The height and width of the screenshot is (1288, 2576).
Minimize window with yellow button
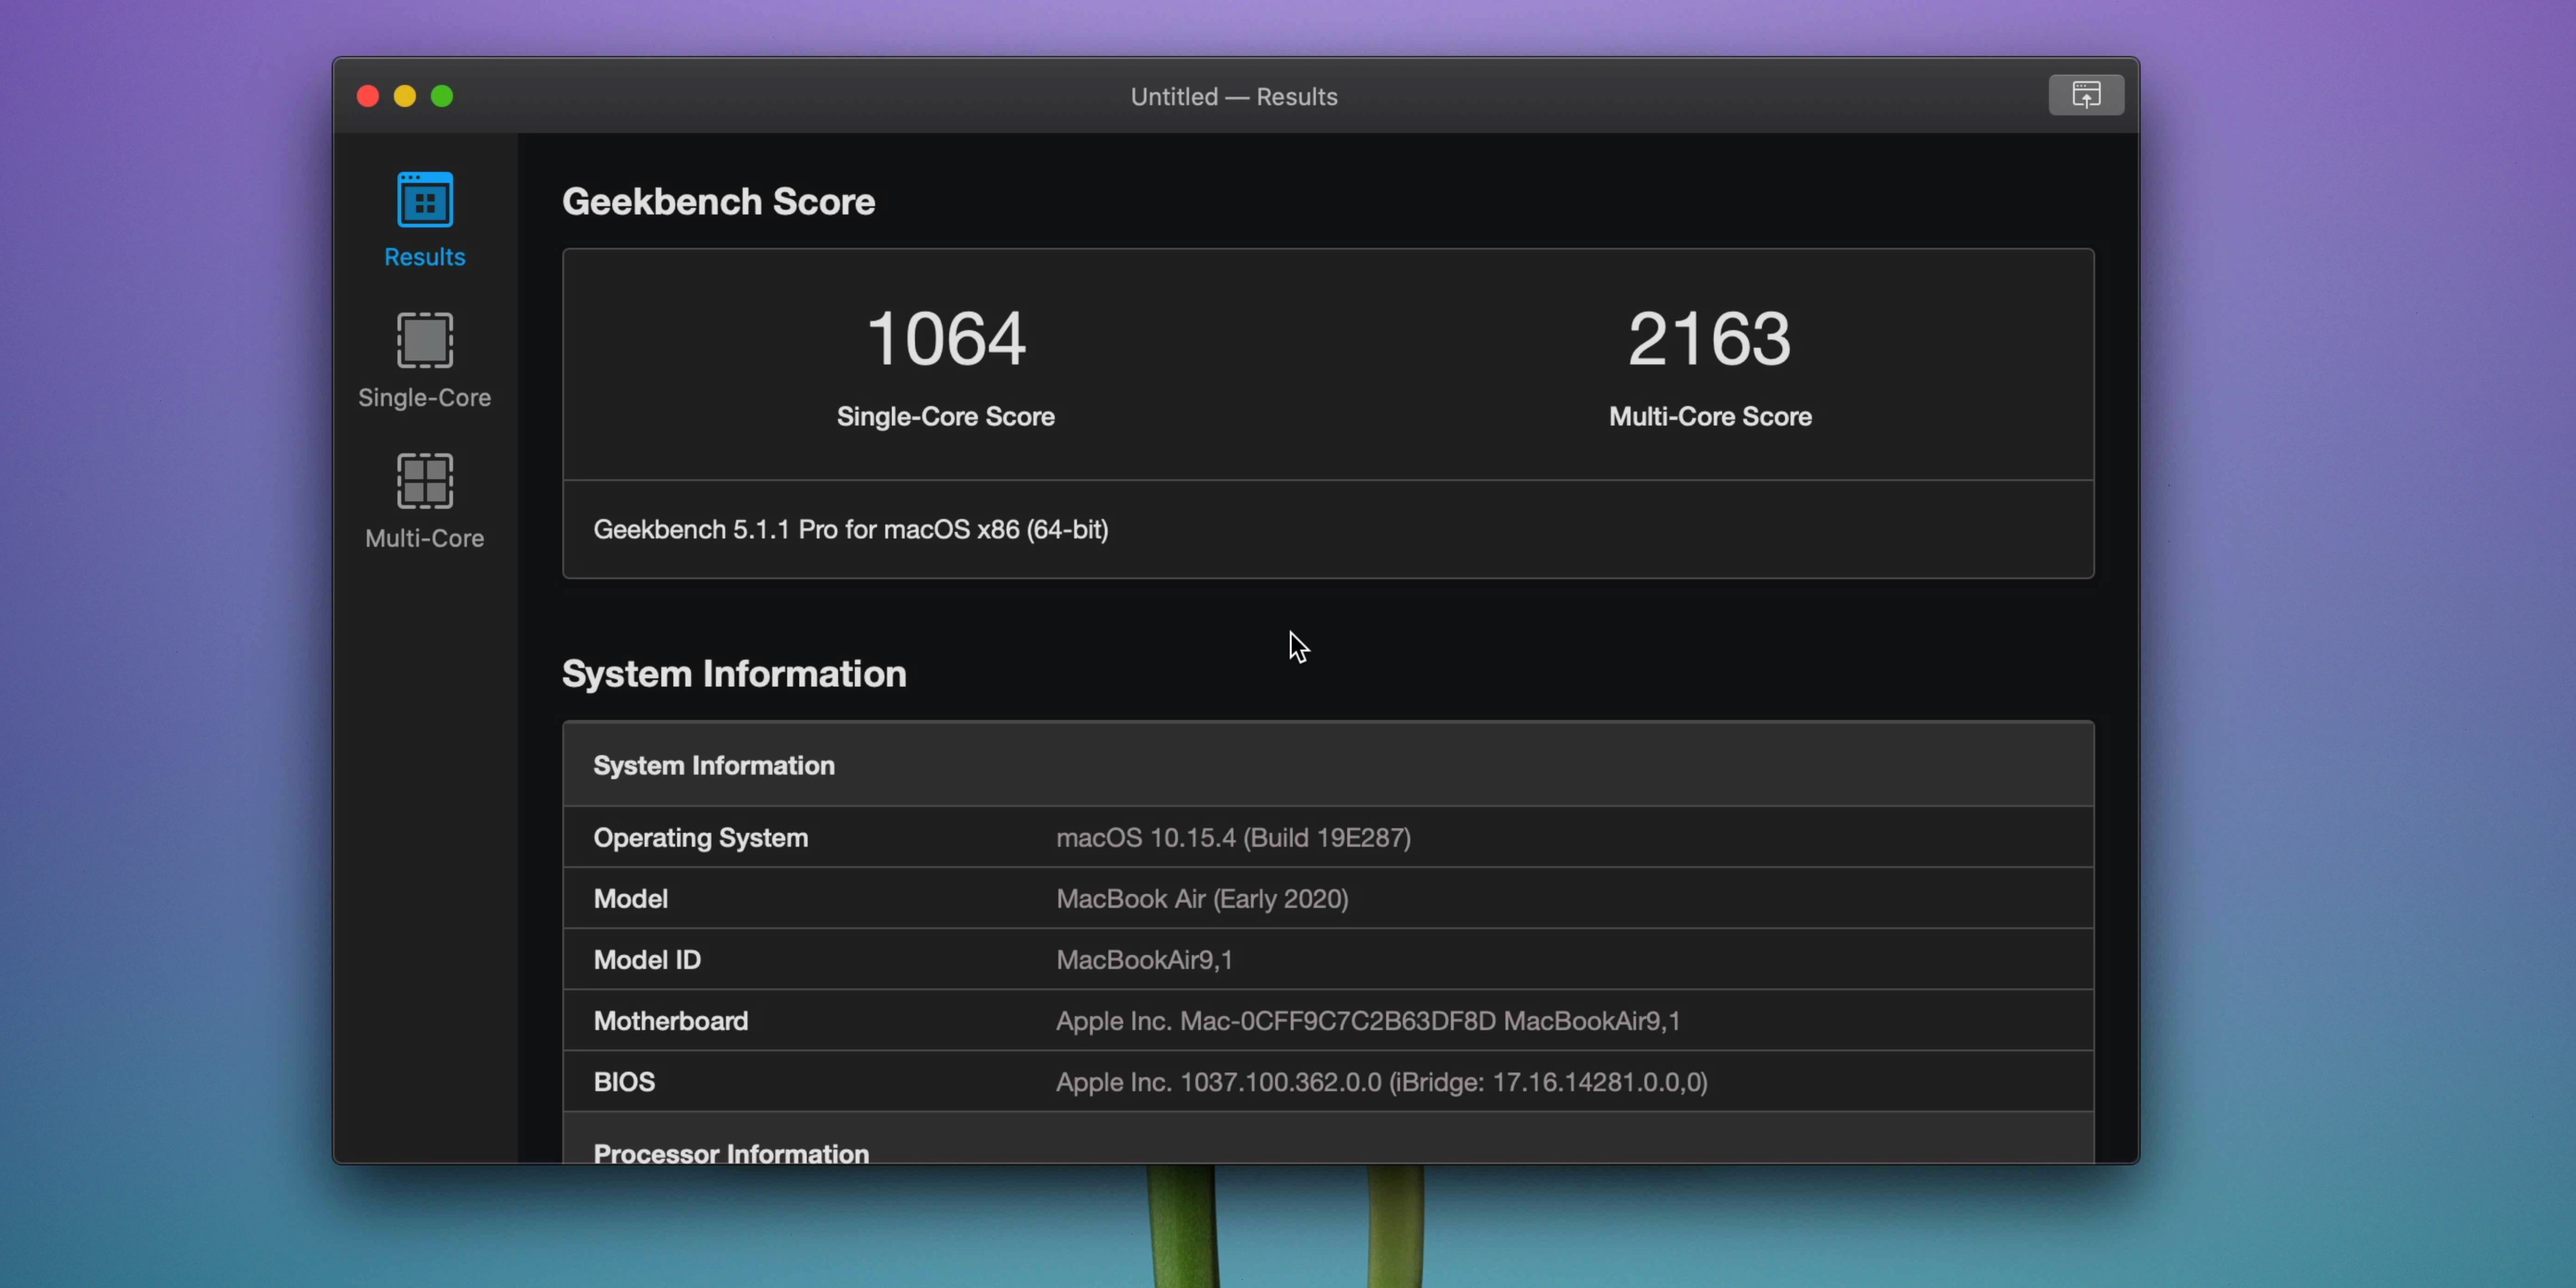coord(405,96)
